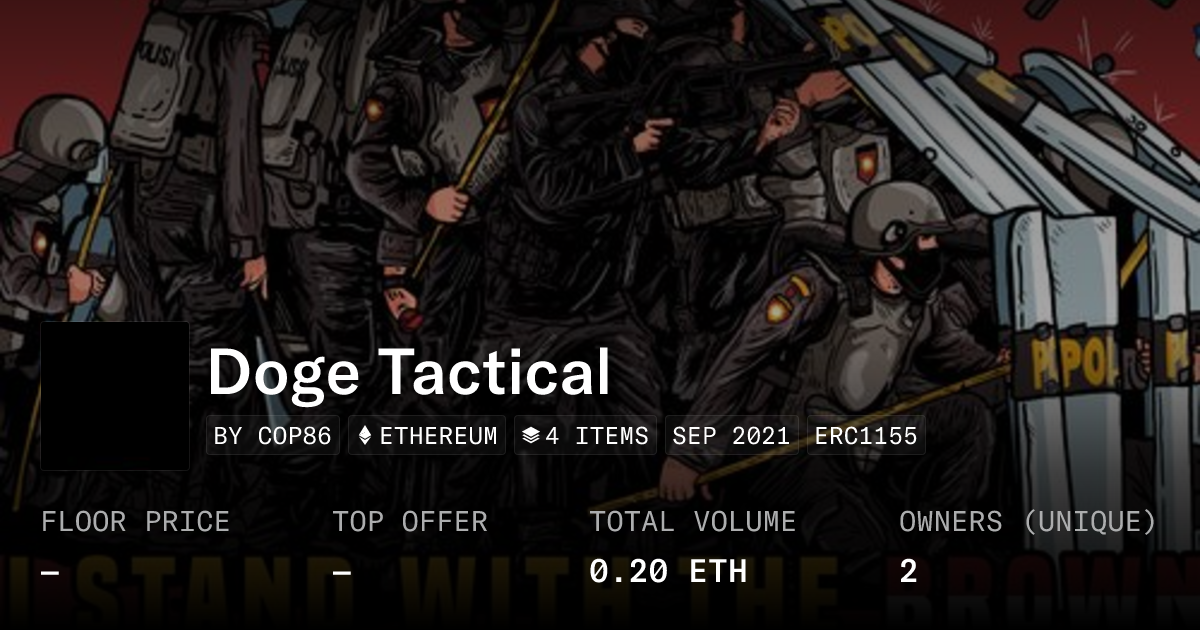Image resolution: width=1200 pixels, height=630 pixels.
Task: Click the FLOOR PRICE heading
Action: [135, 522]
